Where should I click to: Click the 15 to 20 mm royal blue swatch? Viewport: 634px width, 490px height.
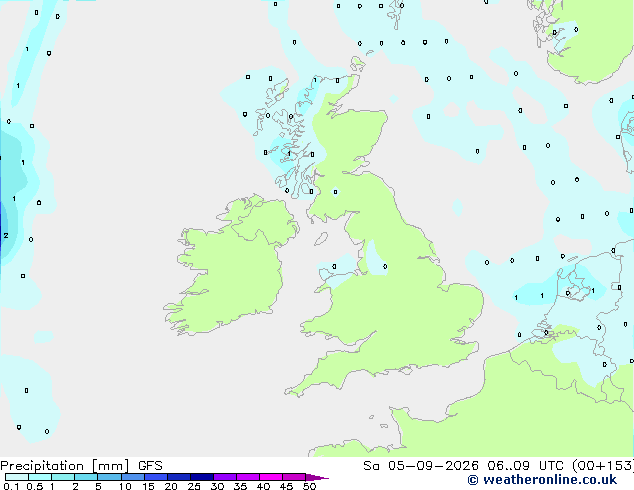(x=156, y=477)
